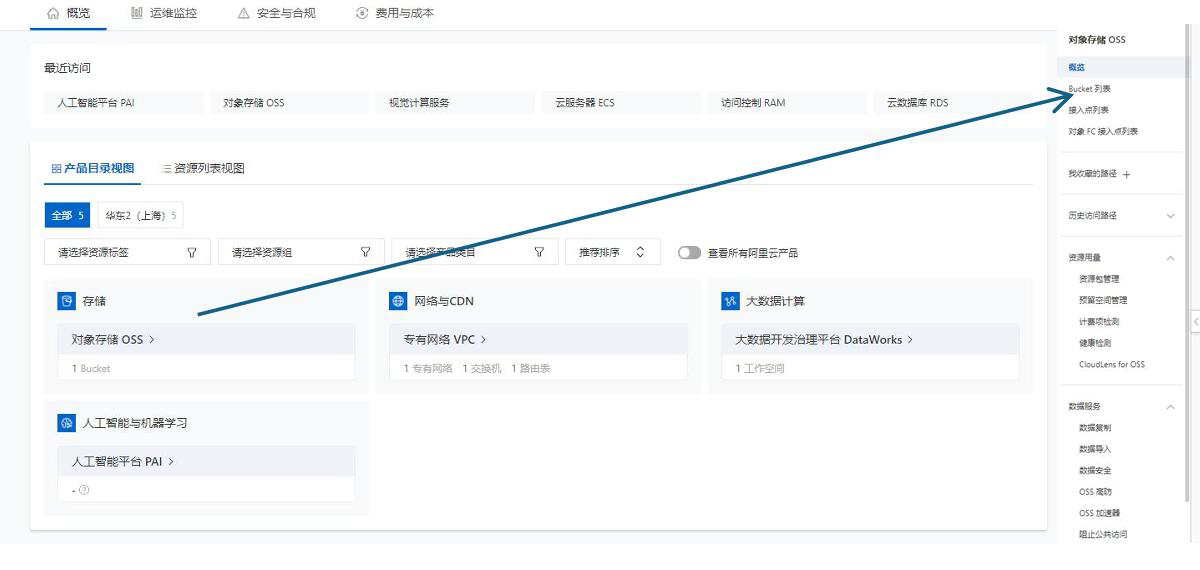Switch to 资源列表视图 view tab
Image resolution: width=1200 pixels, height=570 pixels.
click(203, 168)
